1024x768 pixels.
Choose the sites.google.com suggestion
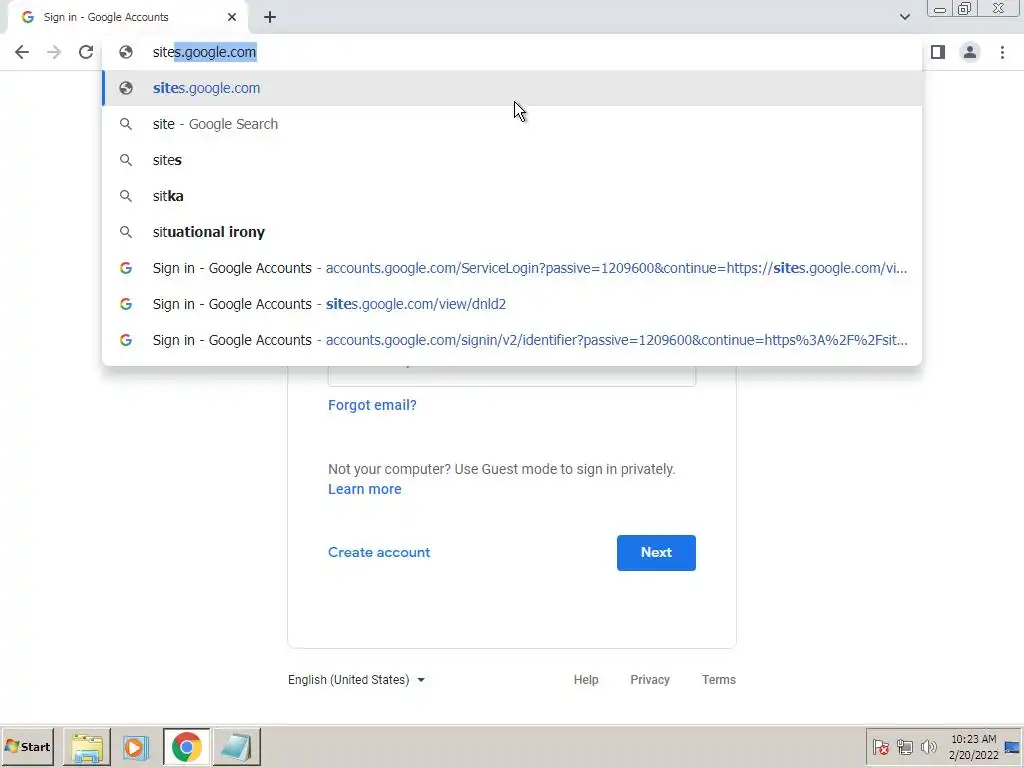click(512, 88)
